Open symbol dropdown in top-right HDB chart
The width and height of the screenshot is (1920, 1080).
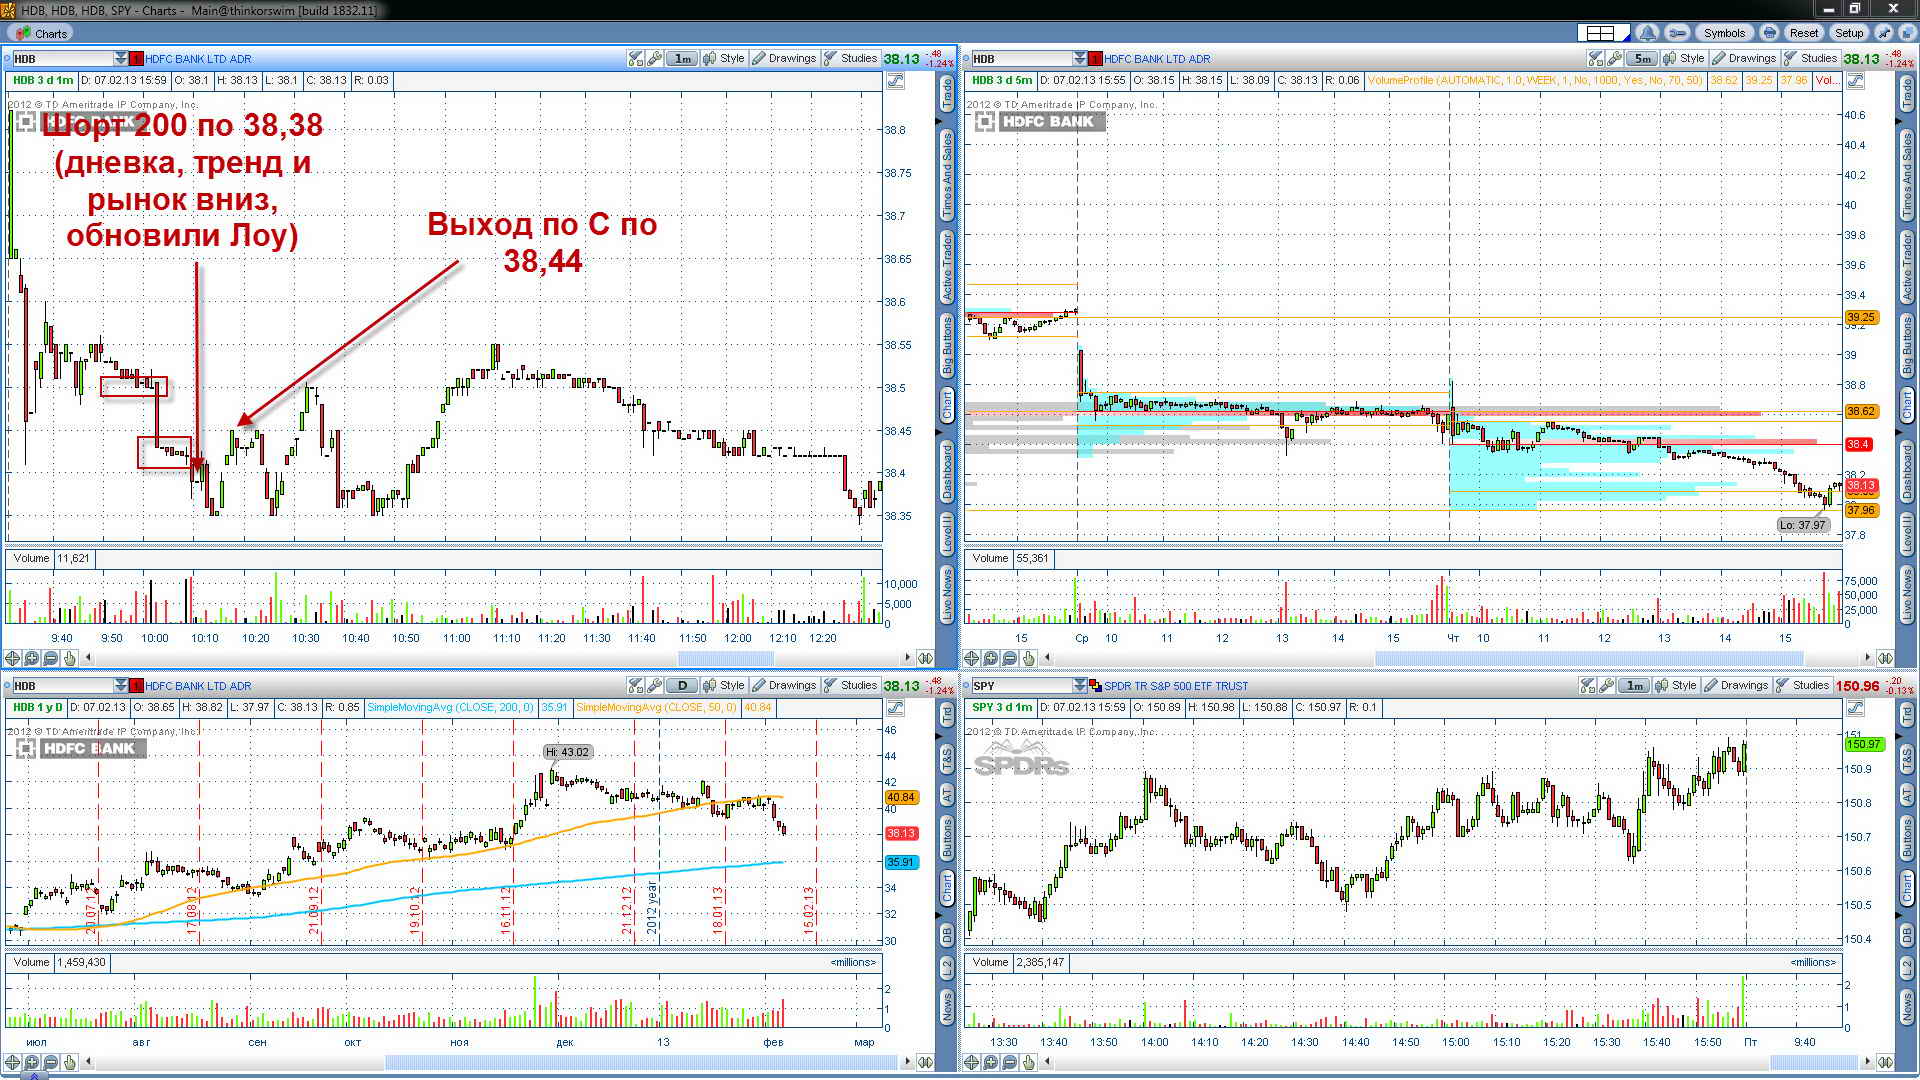click(x=1080, y=59)
